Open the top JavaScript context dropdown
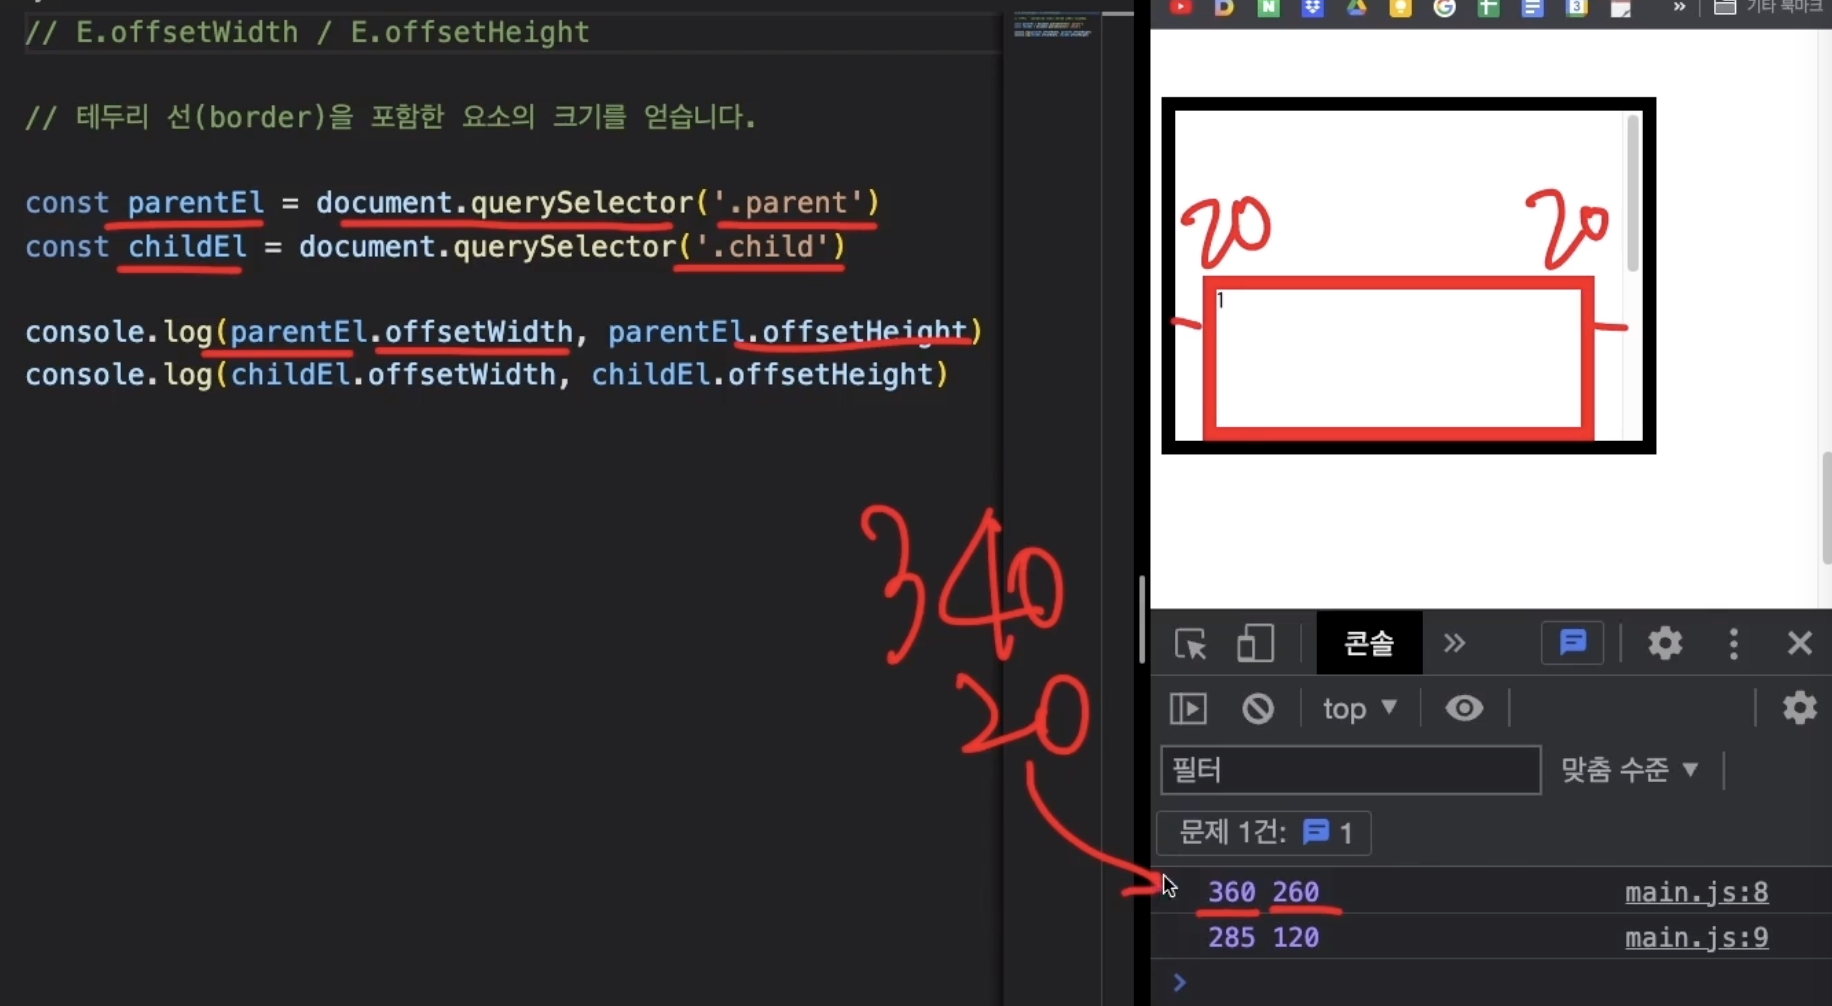This screenshot has height=1006, width=1832. tap(1359, 709)
